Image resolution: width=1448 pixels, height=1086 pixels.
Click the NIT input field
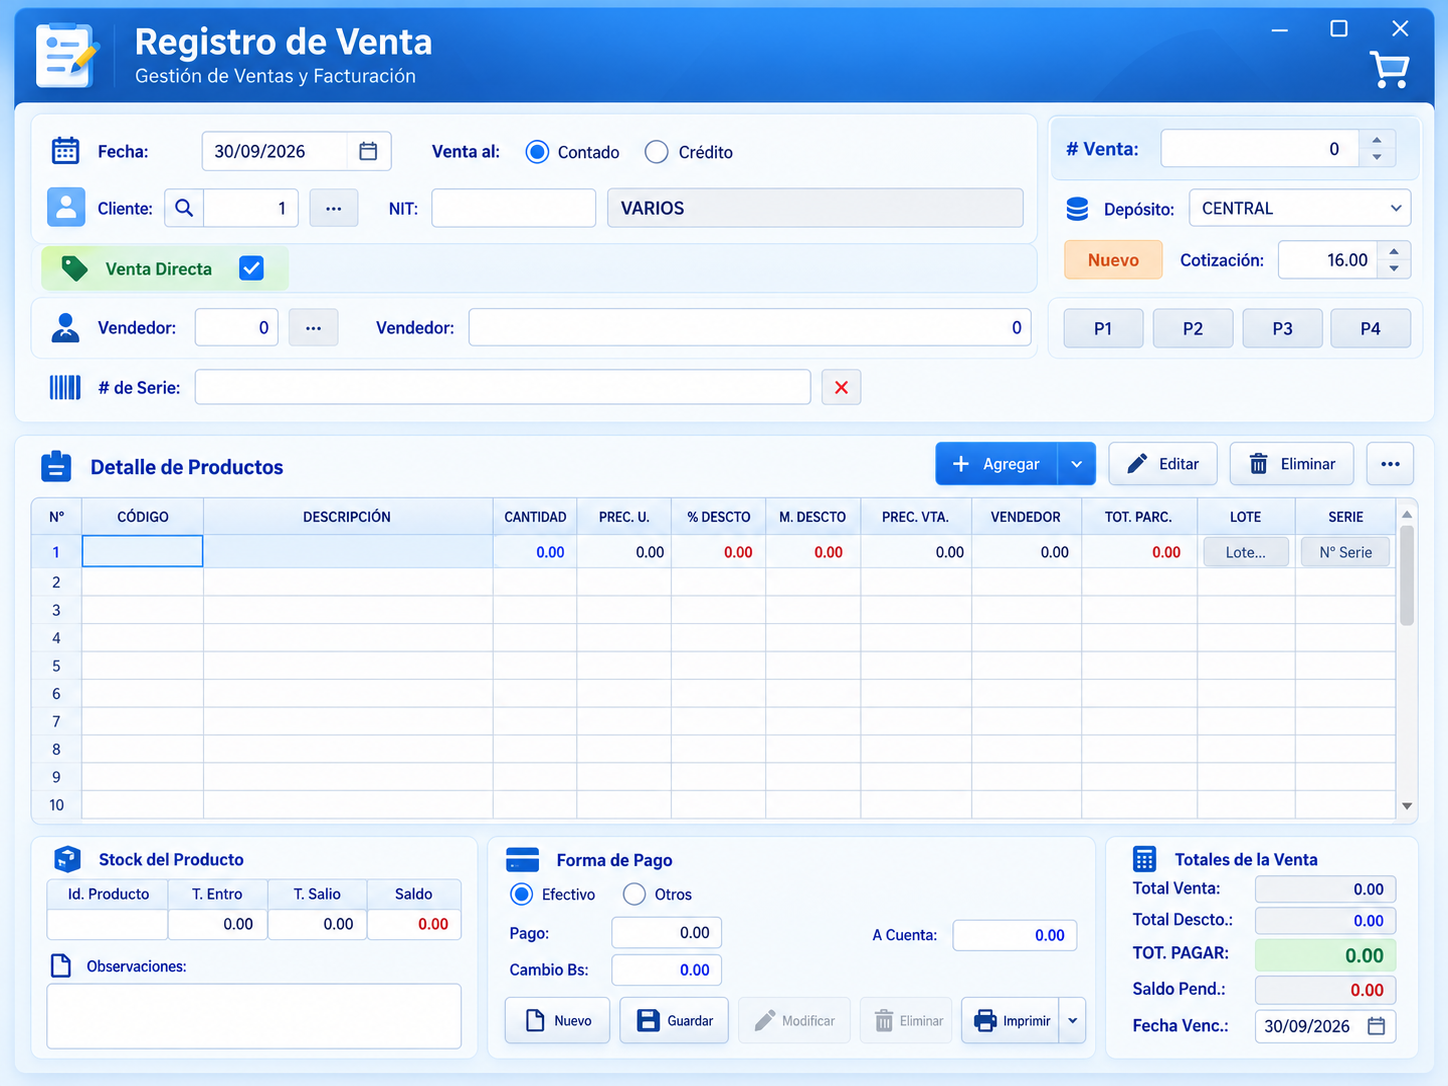tap(513, 208)
